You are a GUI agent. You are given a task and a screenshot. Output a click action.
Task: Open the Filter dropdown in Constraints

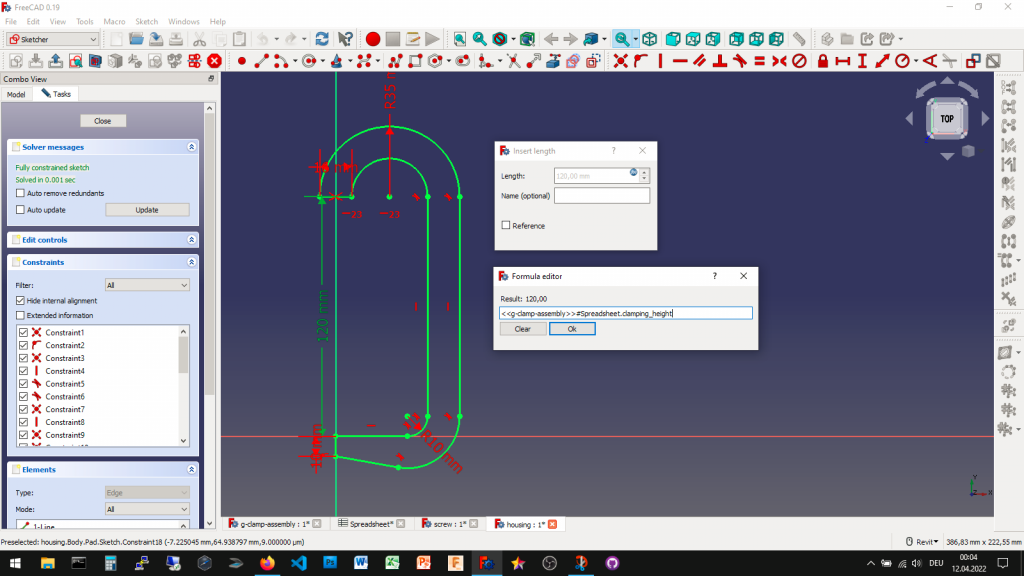click(147, 285)
